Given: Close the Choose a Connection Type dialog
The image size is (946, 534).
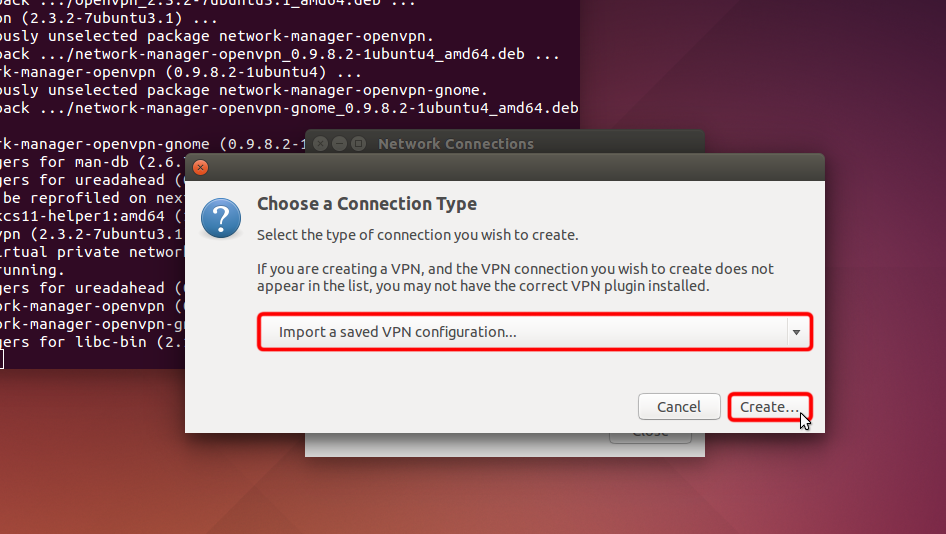Looking at the screenshot, I should point(200,168).
